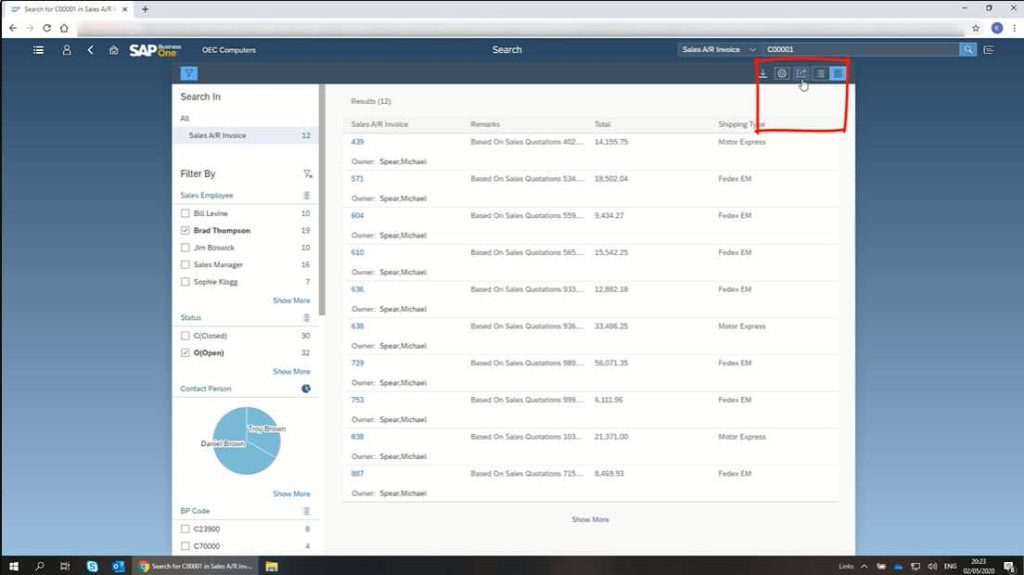The image size is (1024, 575).
Task: Click the share results icon
Action: pos(801,73)
